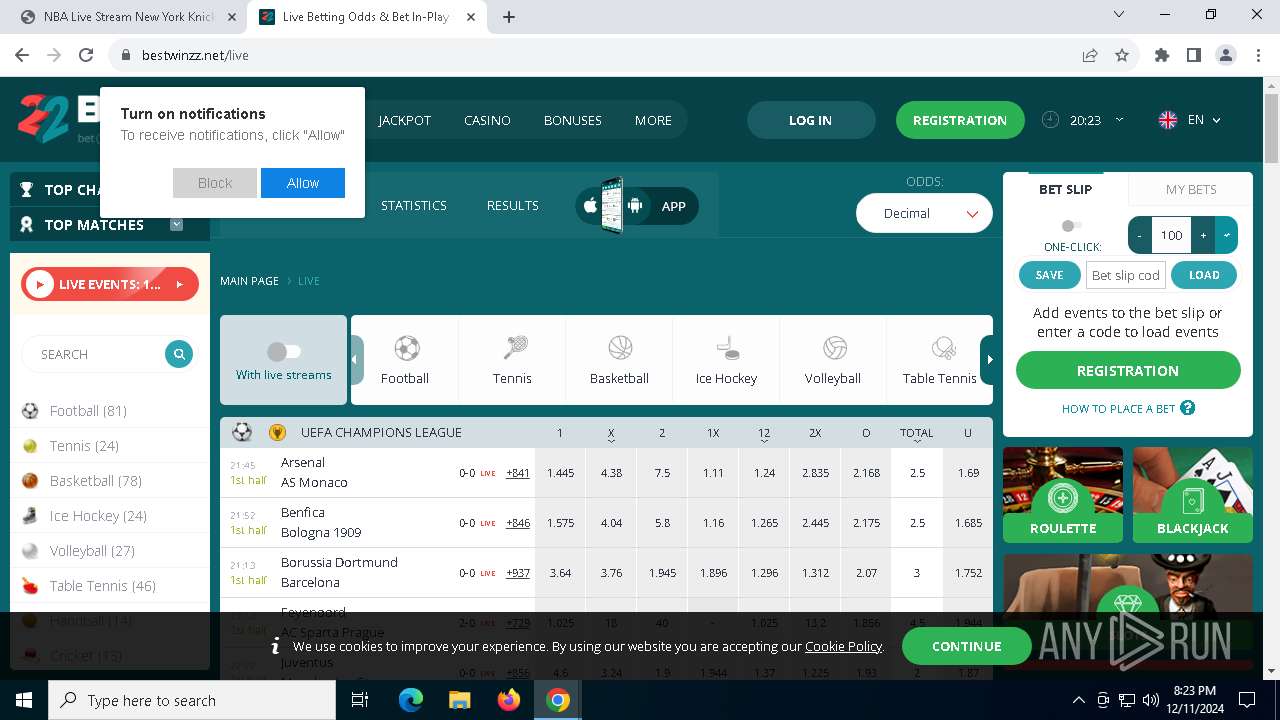The width and height of the screenshot is (1280, 720).
Task: Open File Explorer from the taskbar
Action: tap(459, 700)
